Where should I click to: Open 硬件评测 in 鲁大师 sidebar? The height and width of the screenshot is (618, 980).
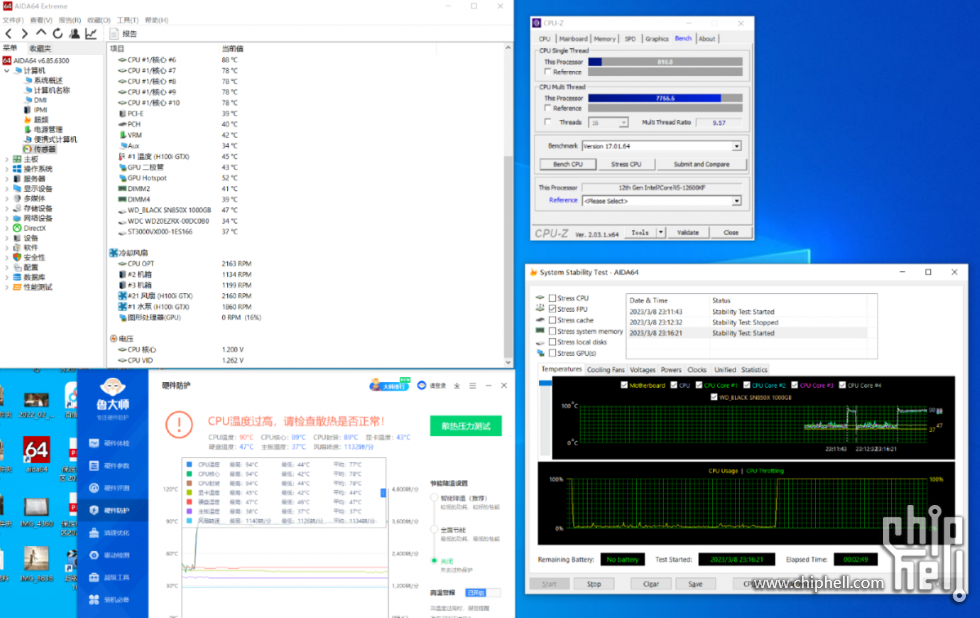coord(111,488)
